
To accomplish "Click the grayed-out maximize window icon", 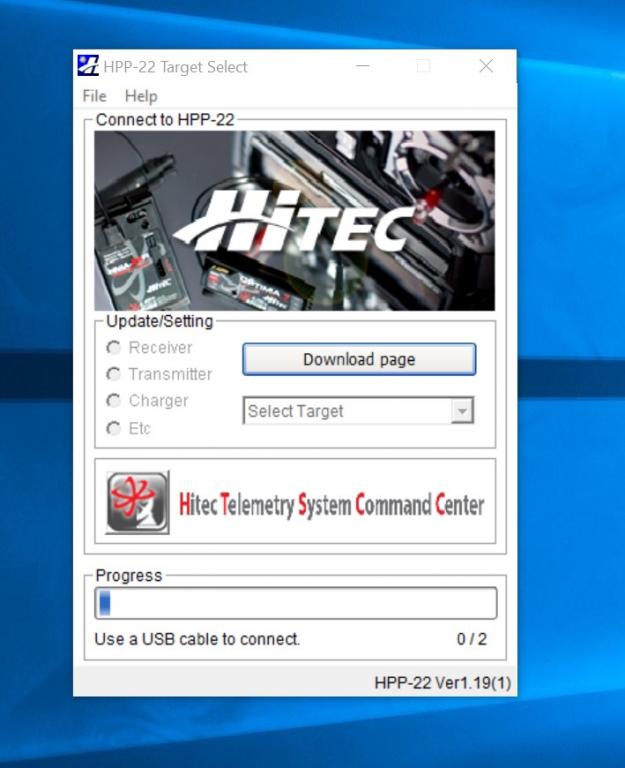I will (x=424, y=66).
